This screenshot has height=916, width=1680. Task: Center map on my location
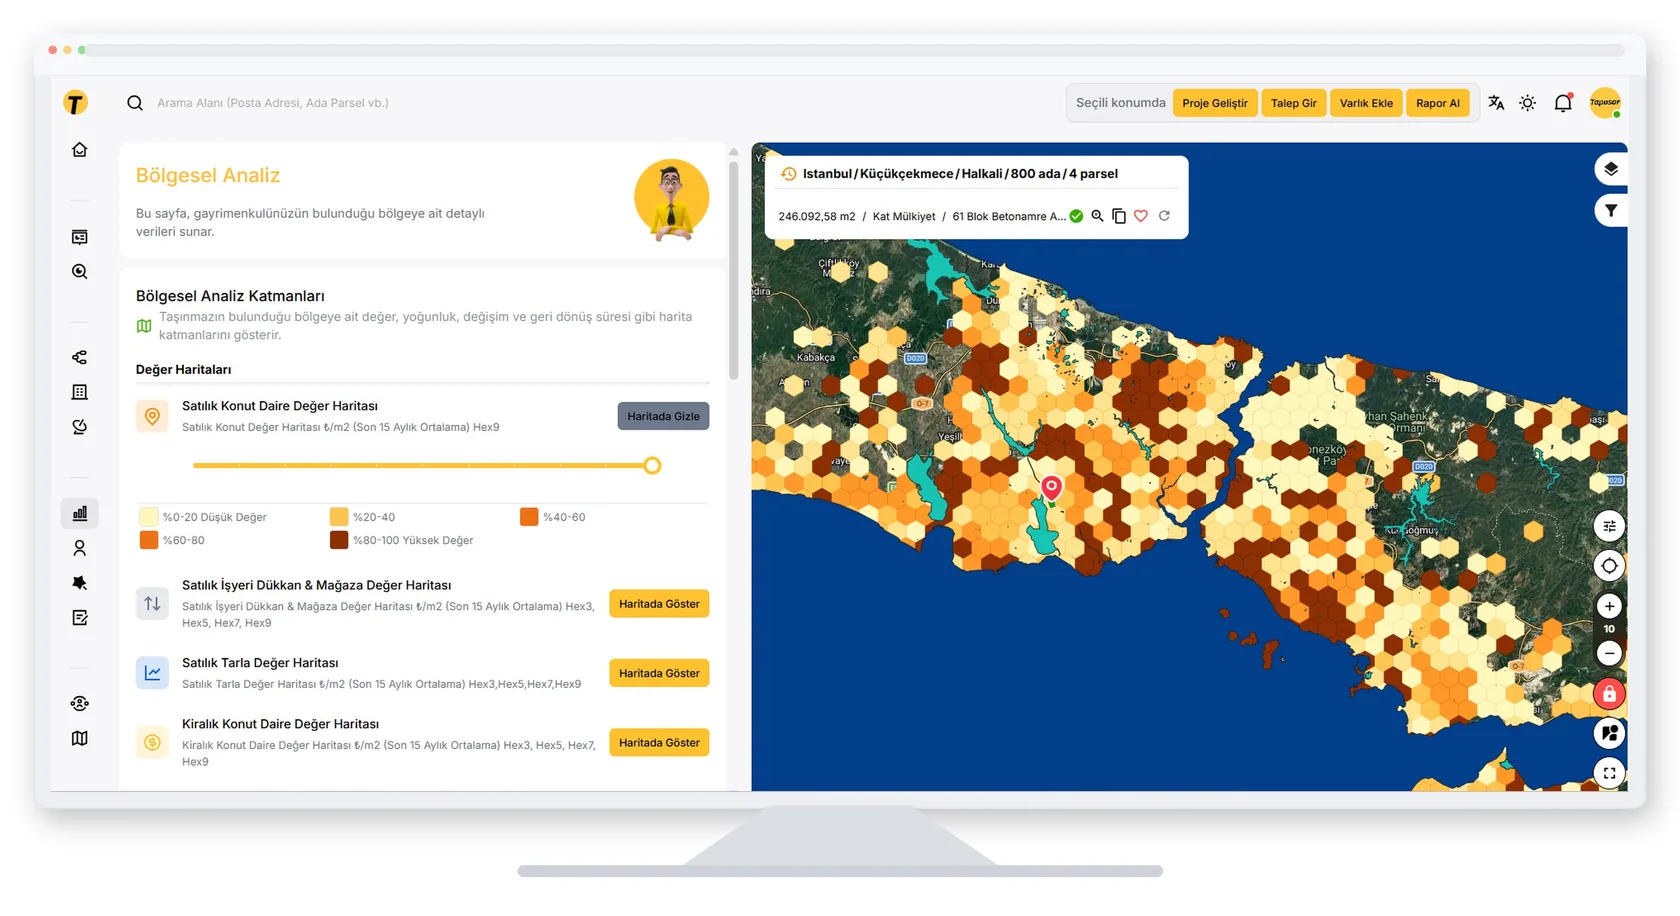tap(1609, 566)
